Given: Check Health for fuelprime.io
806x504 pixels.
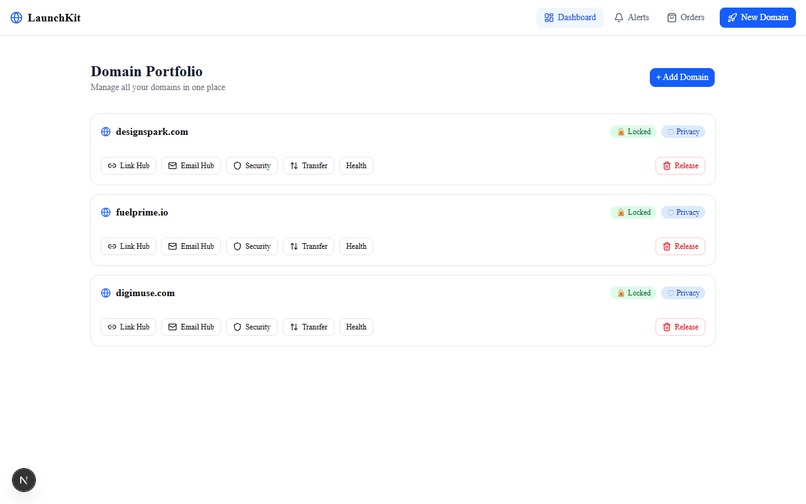Looking at the screenshot, I should coord(356,246).
